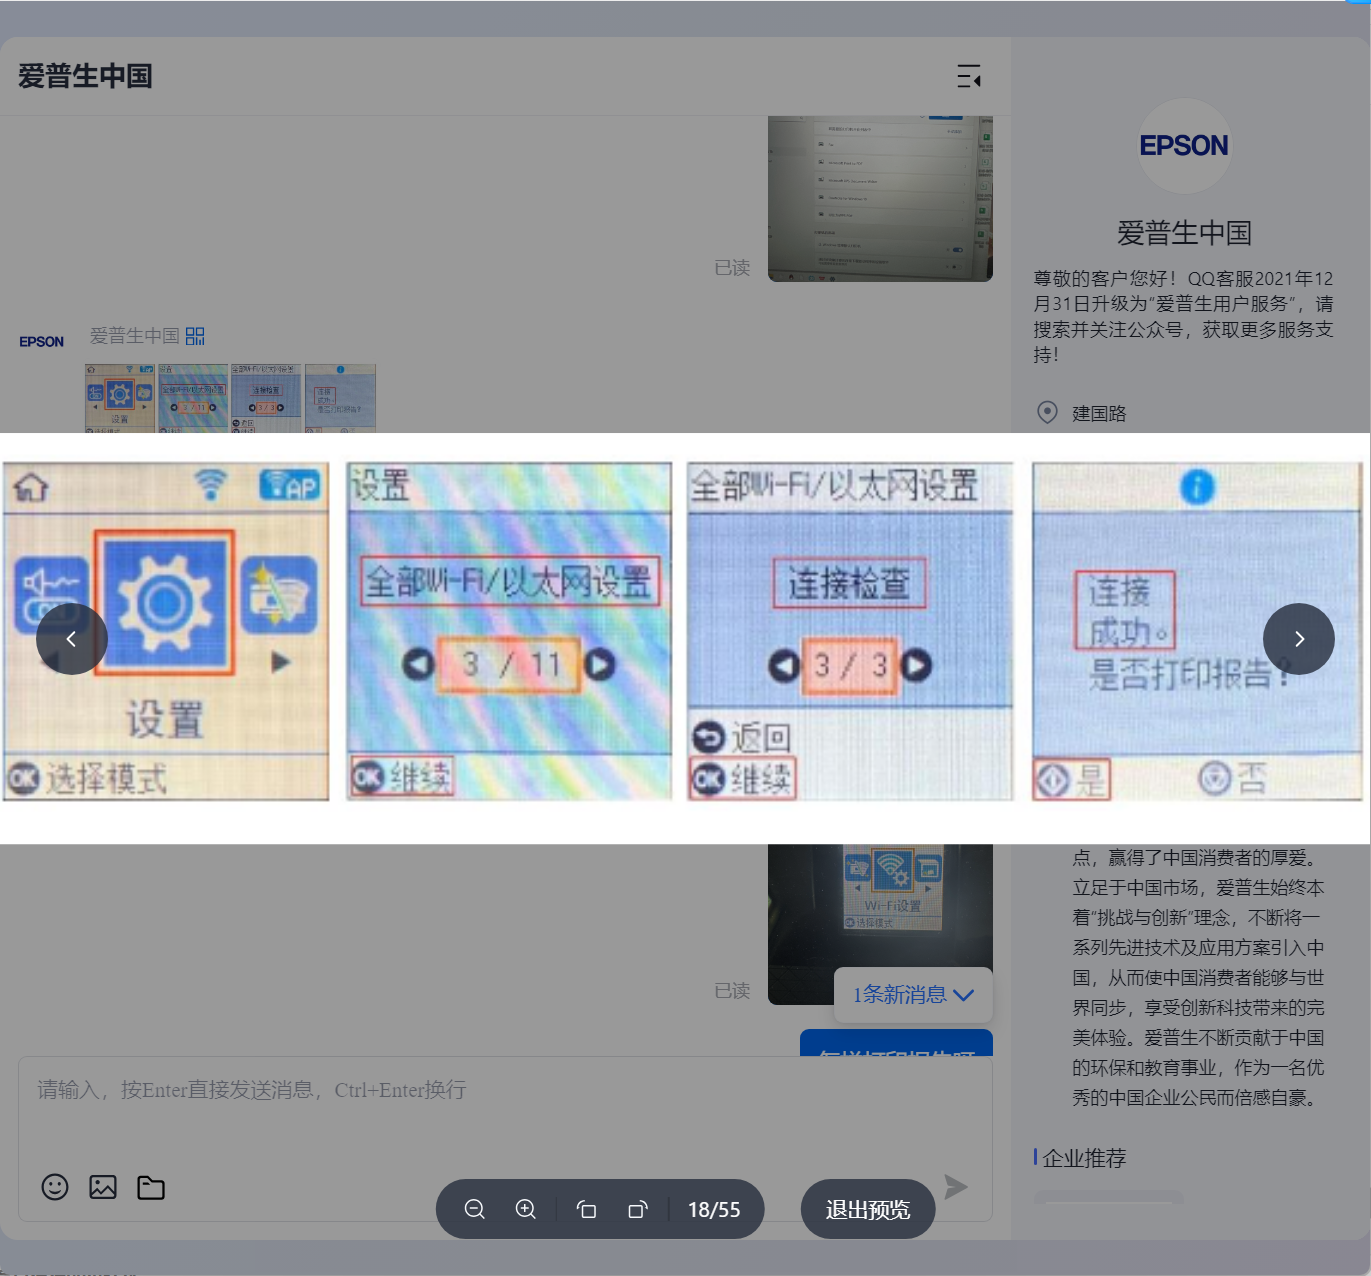Viewport: 1371px width, 1276px height.
Task: Click the 企业推荐 section heading
Action: point(1084,1158)
